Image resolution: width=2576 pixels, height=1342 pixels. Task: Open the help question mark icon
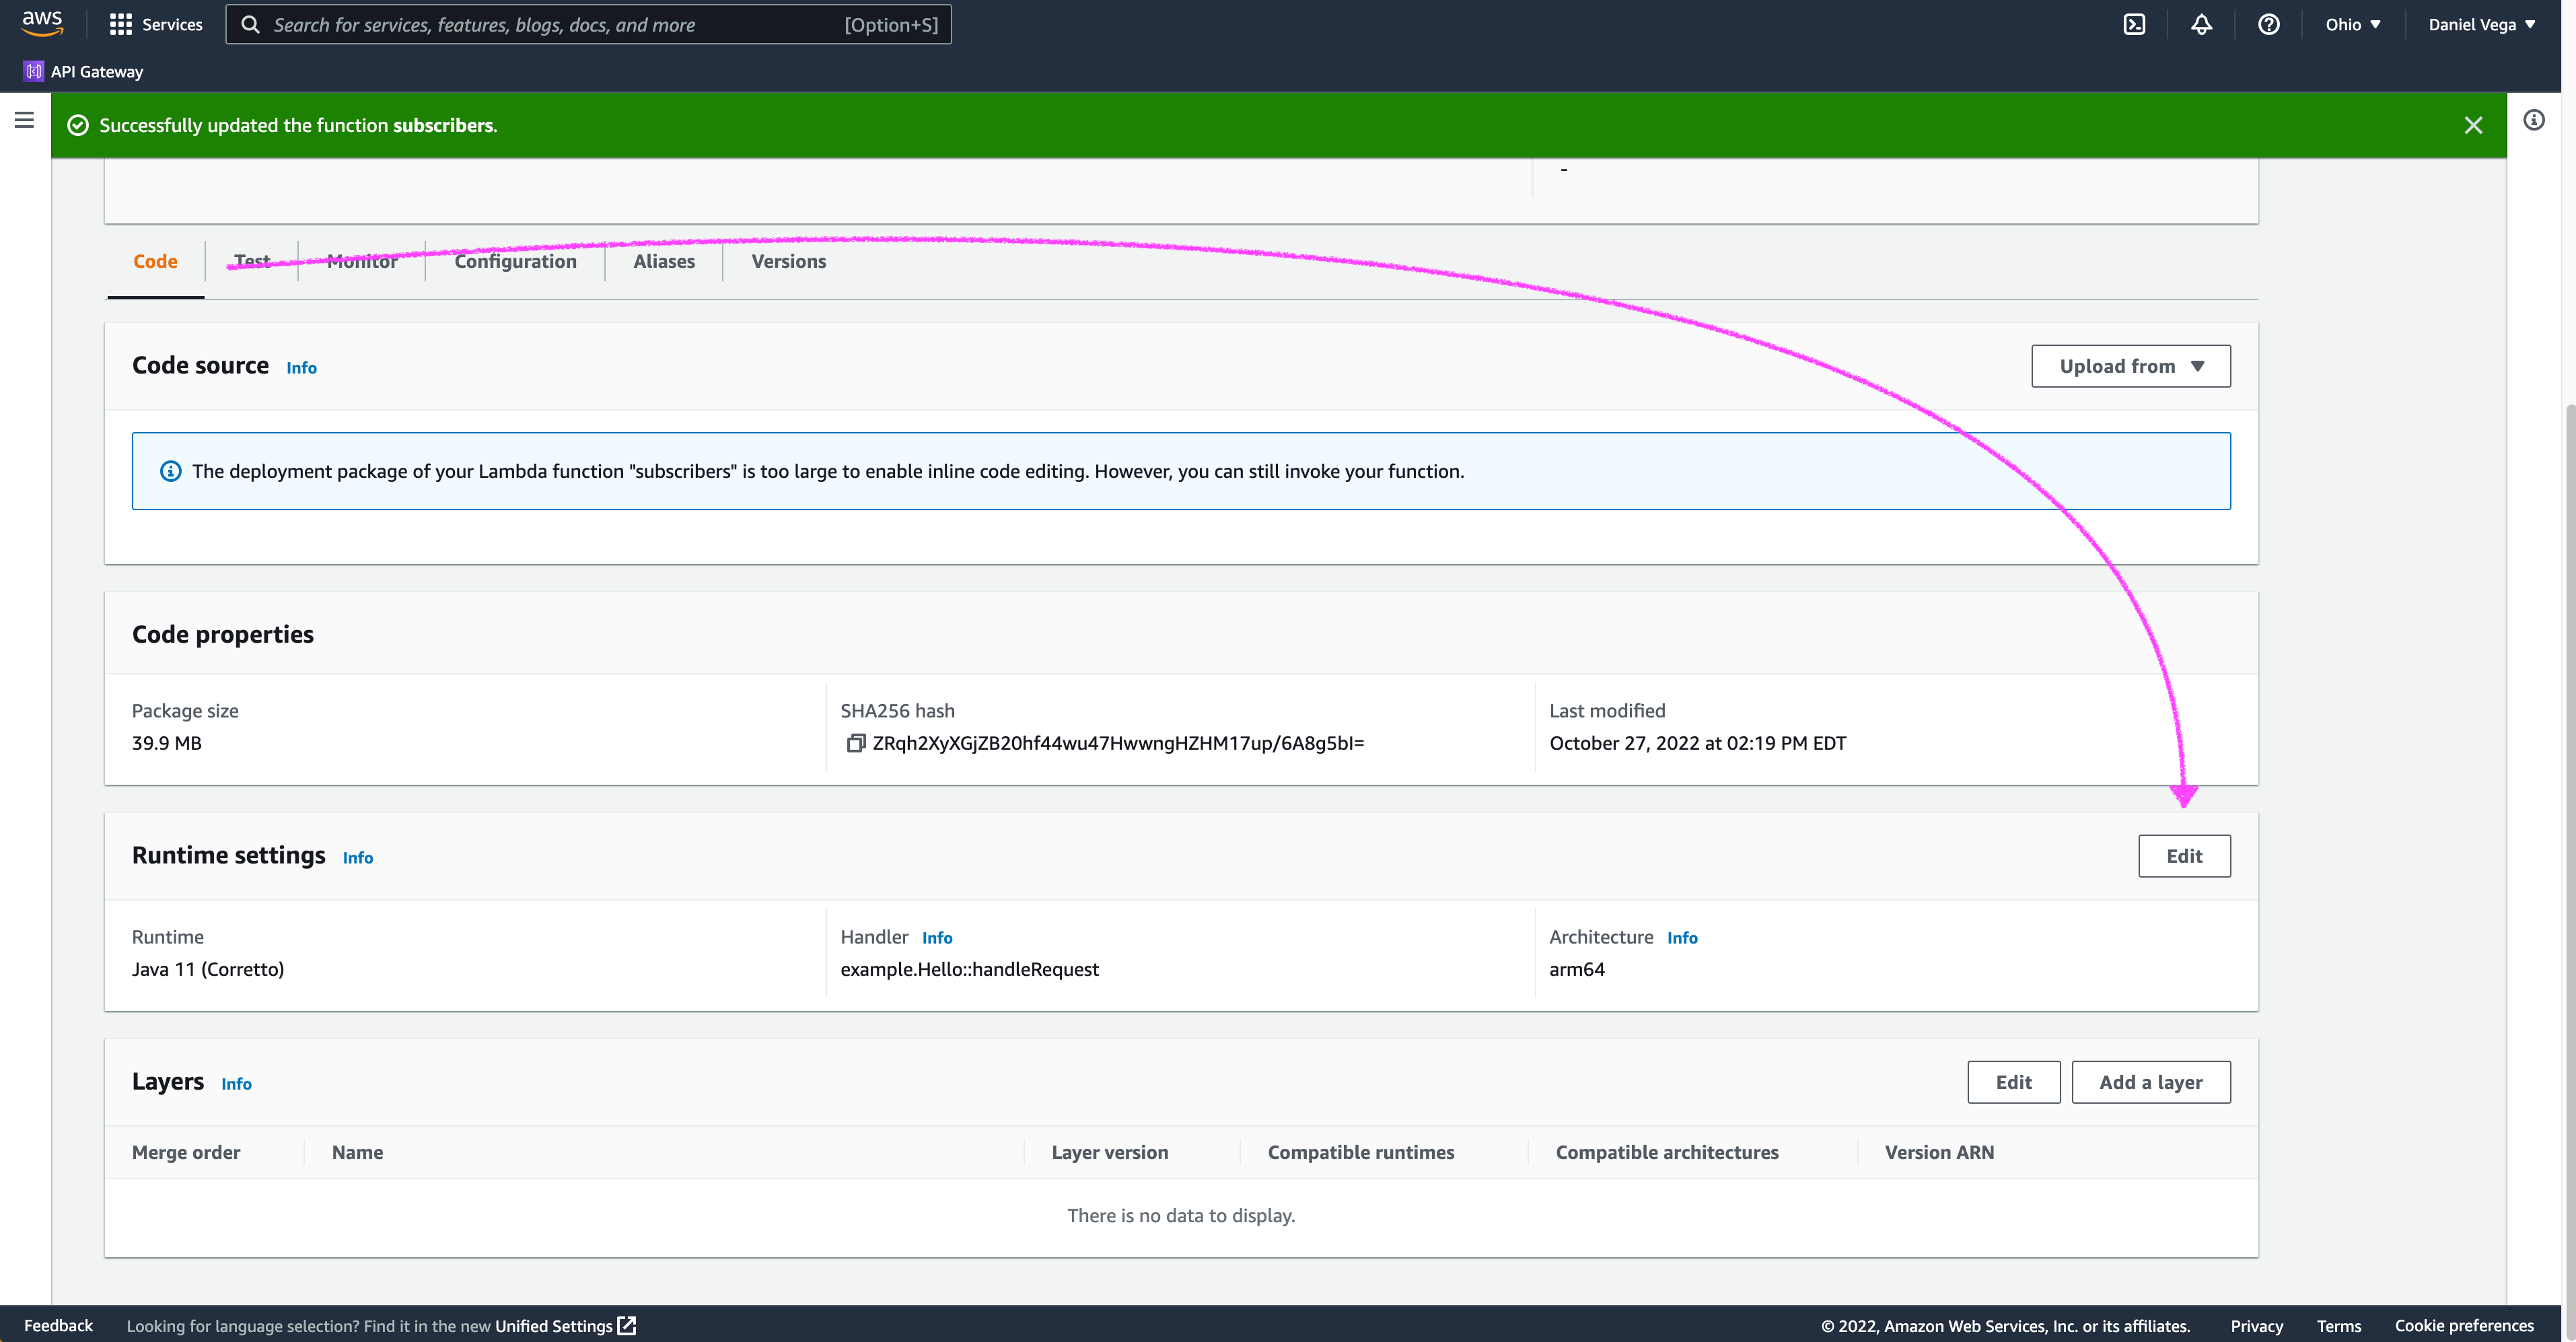tap(2268, 25)
